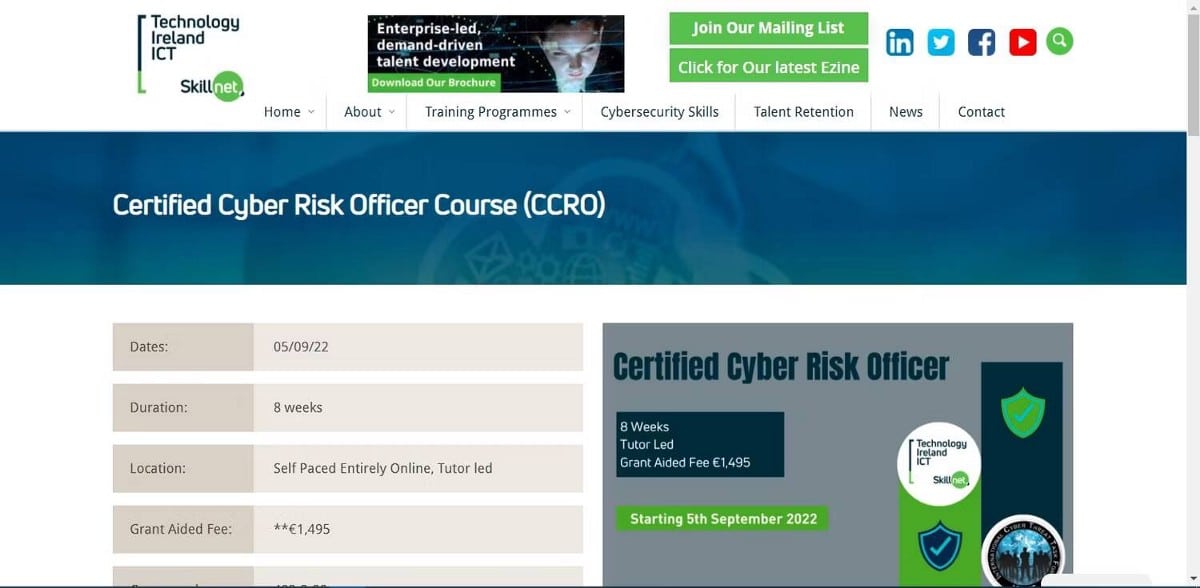This screenshot has height=588, width=1200.
Task: Open the Facebook social icon
Action: point(981,42)
